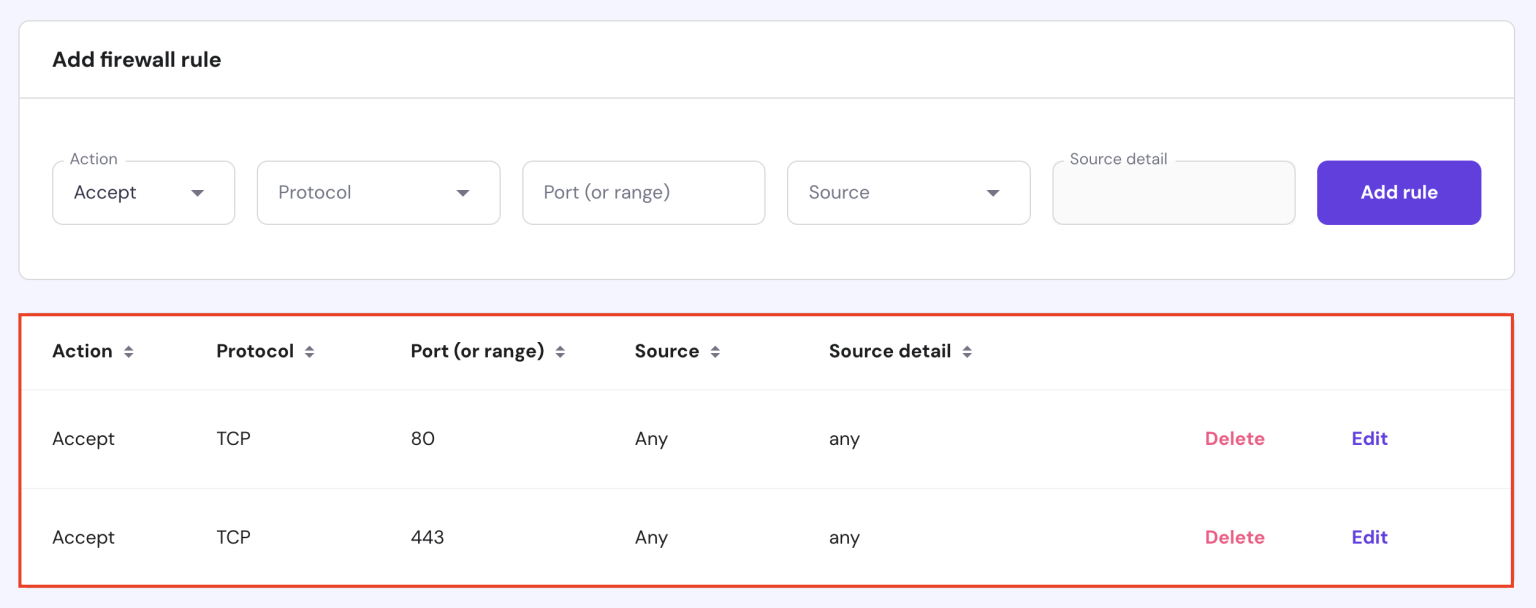Click the Port (or range) sort icon

click(559, 351)
